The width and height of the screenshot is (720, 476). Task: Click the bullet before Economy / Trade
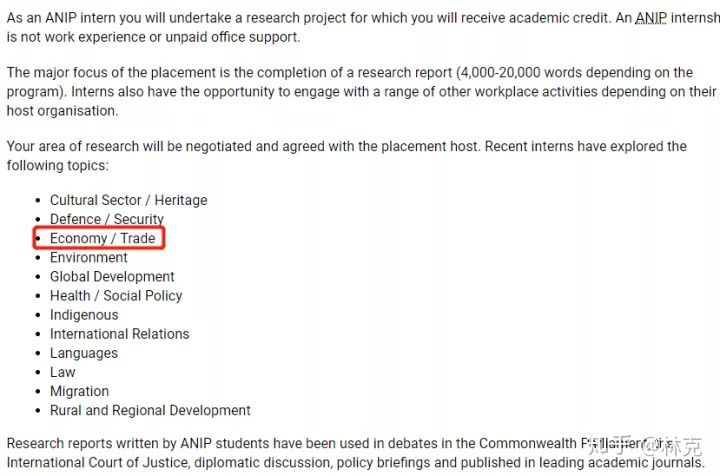38,239
